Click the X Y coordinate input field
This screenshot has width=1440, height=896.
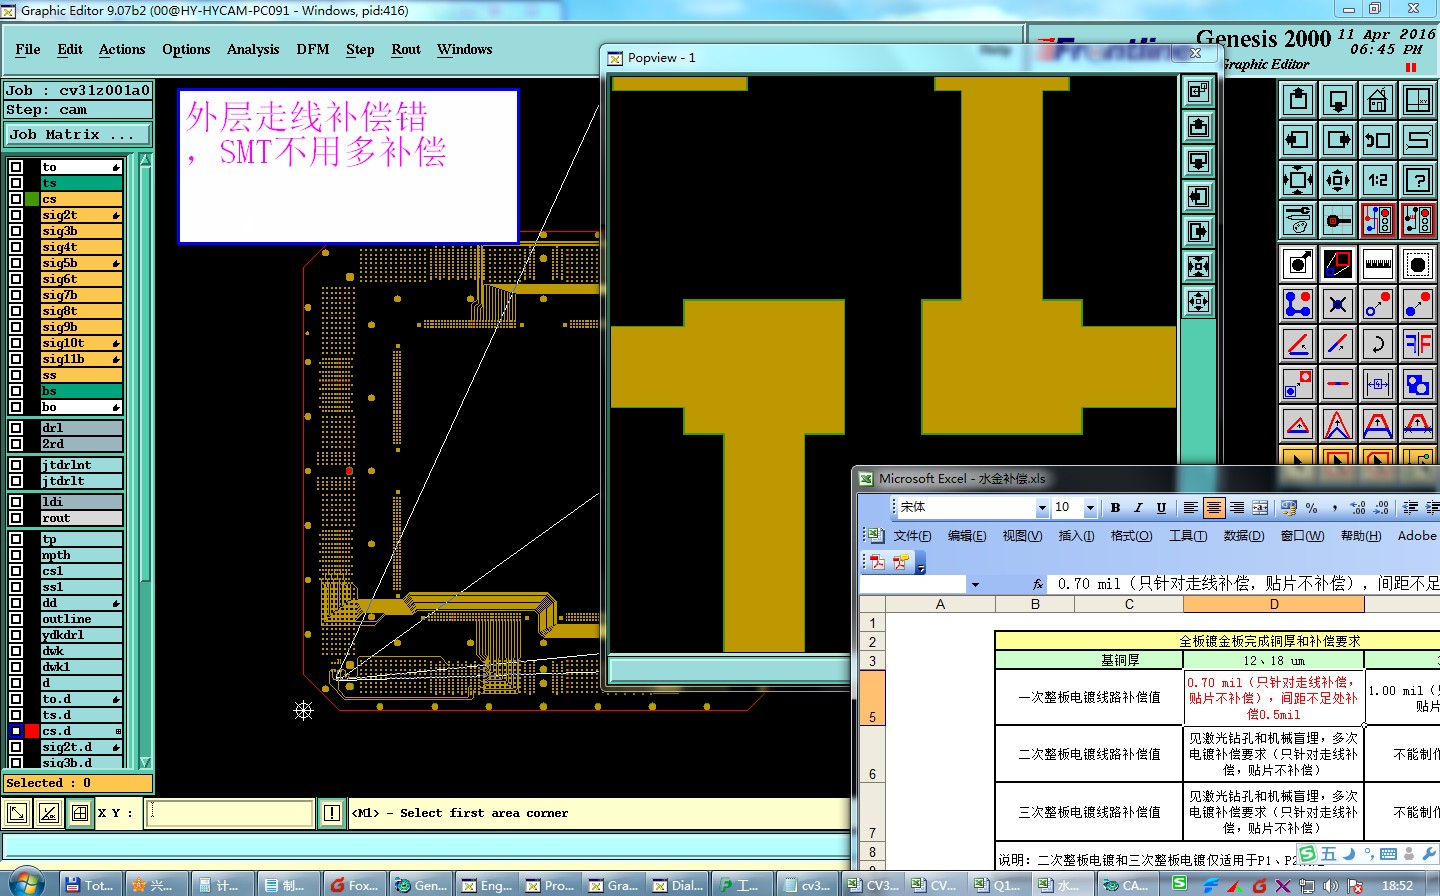click(230, 813)
